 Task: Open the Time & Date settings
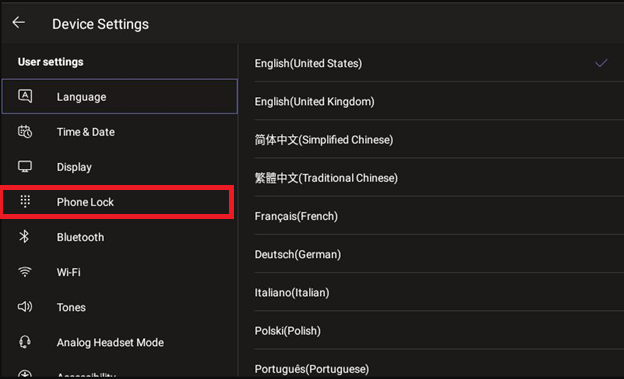click(x=119, y=132)
